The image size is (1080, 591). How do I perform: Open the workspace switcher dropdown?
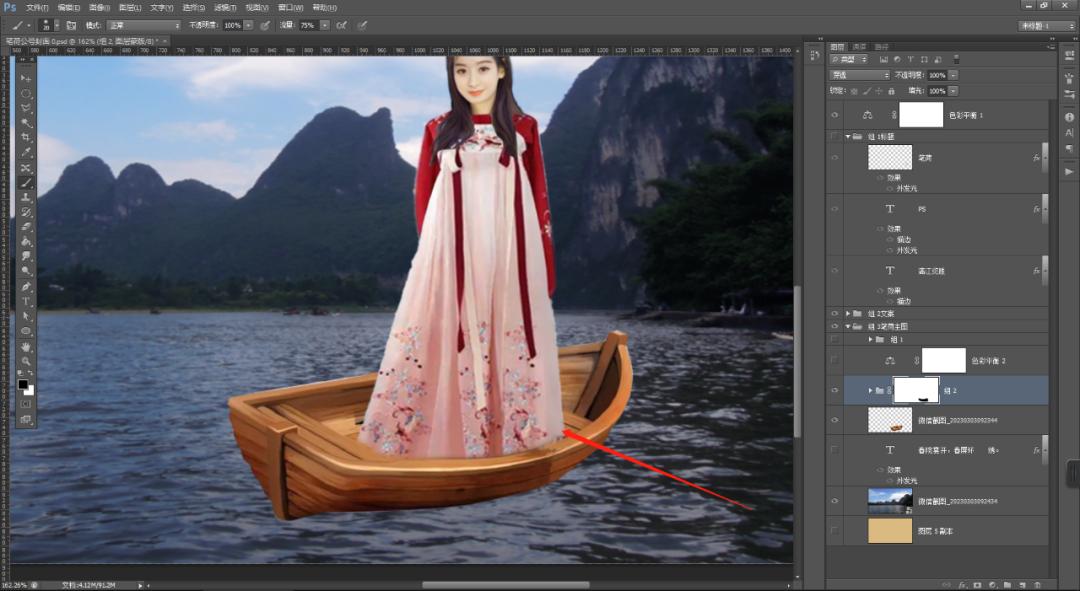point(1047,25)
